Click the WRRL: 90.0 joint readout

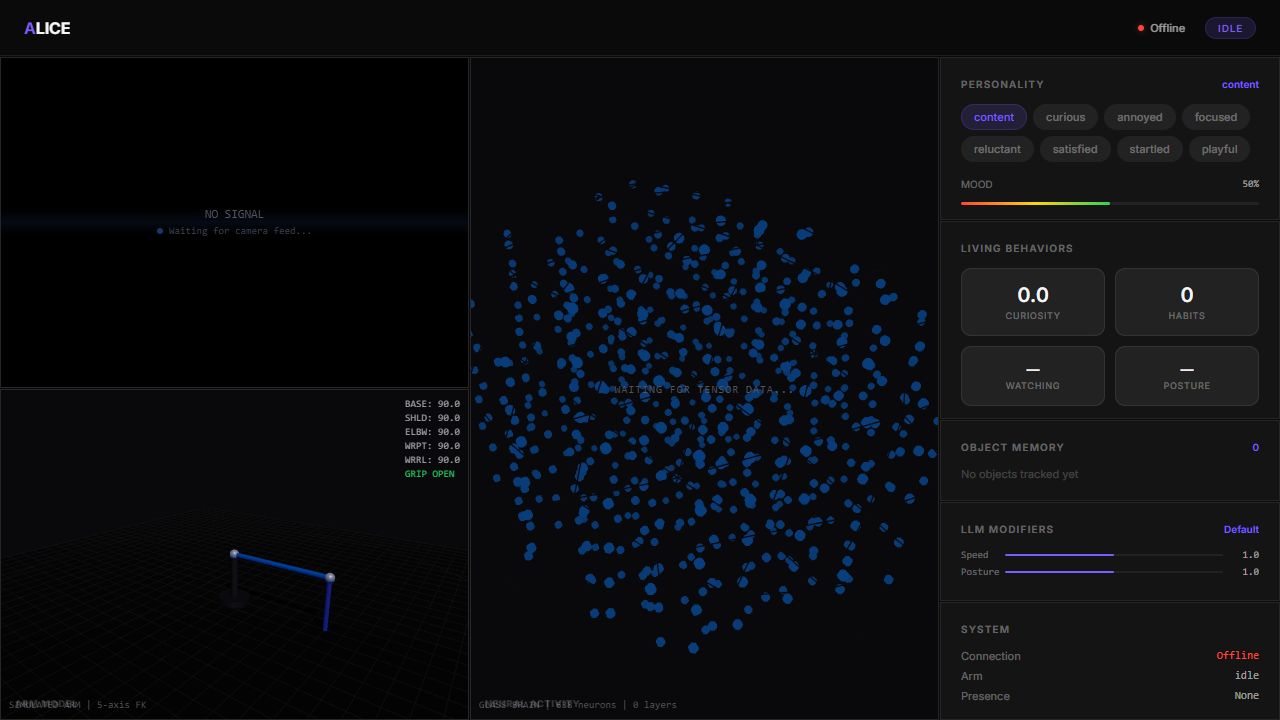432,460
